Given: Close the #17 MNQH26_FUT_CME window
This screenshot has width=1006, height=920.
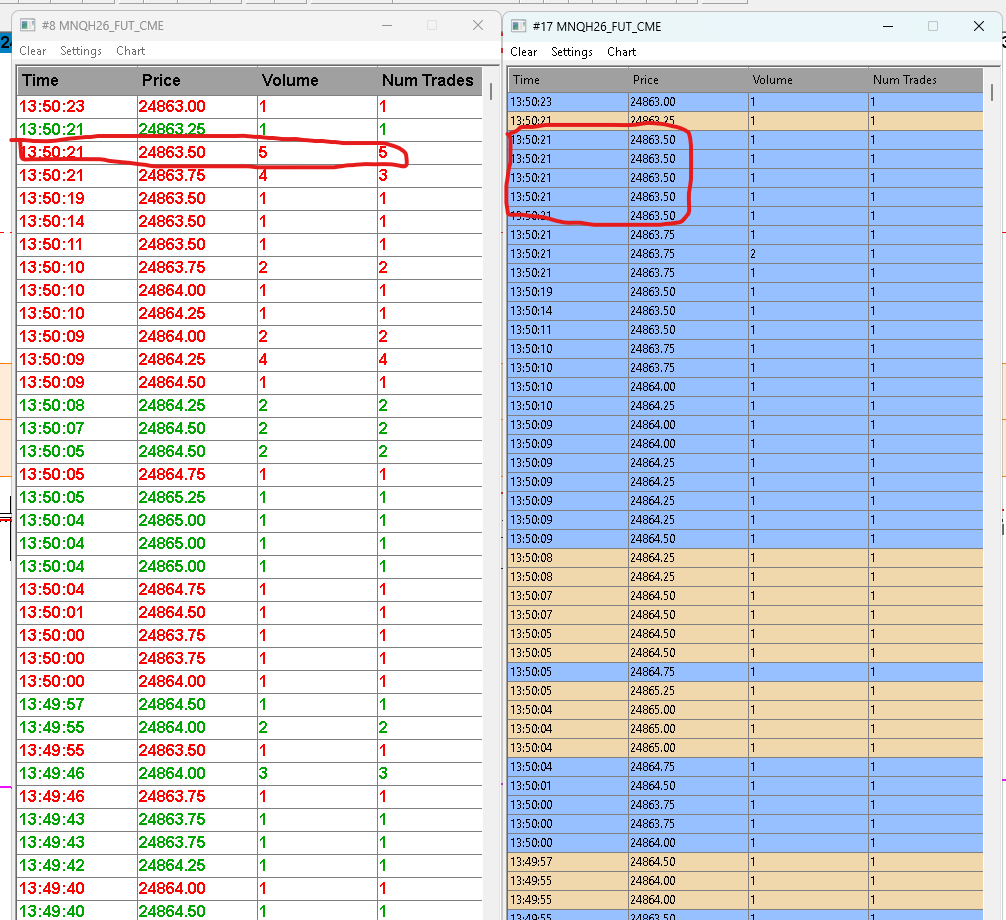Looking at the screenshot, I should point(979,27).
